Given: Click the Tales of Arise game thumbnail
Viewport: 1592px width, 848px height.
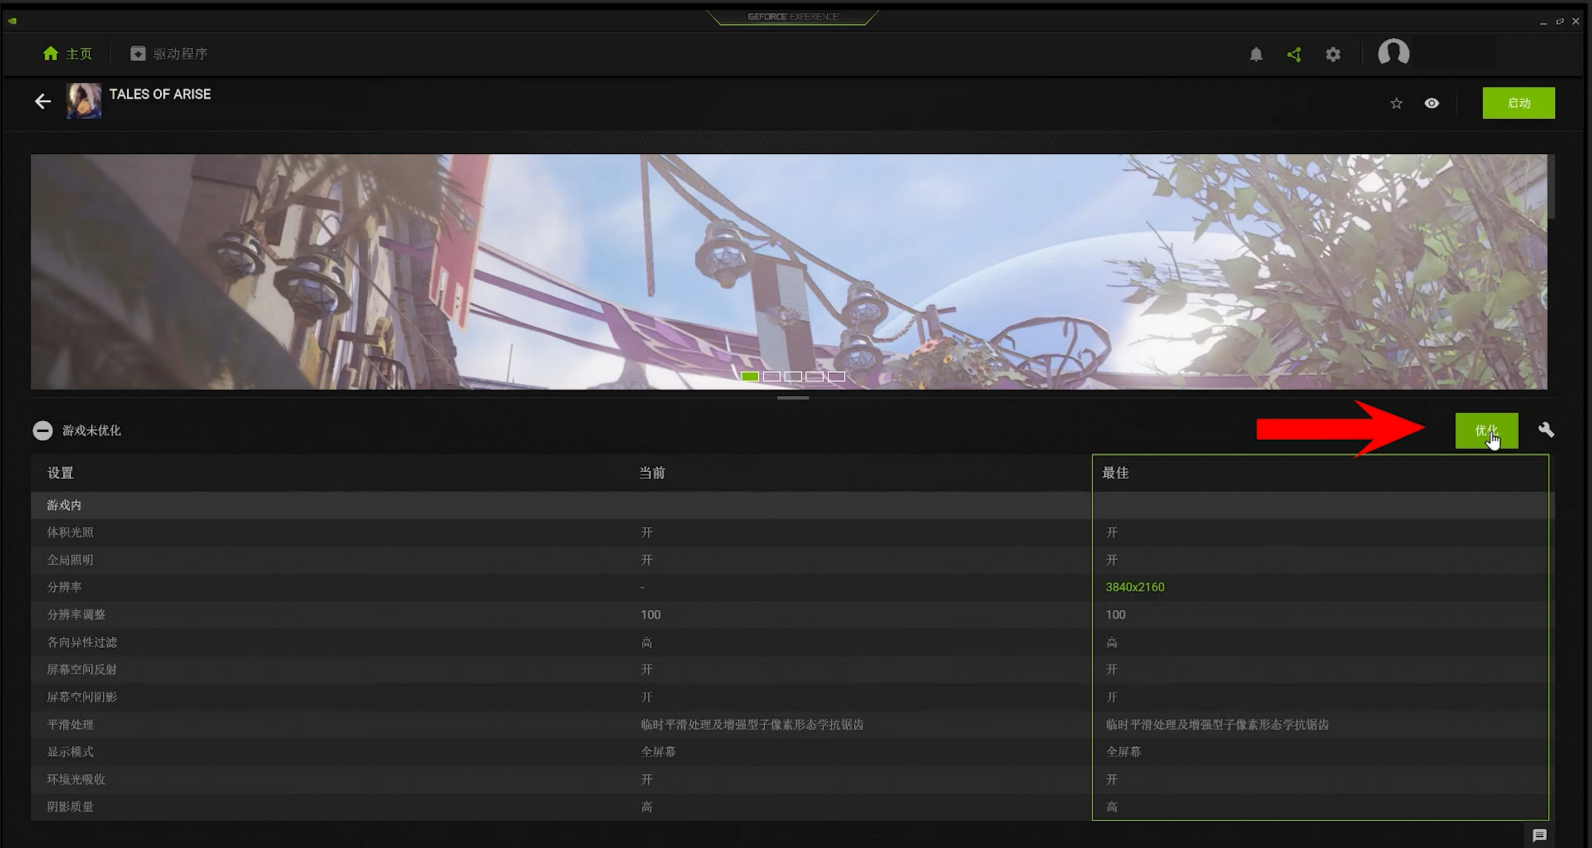Looking at the screenshot, I should coord(84,101).
